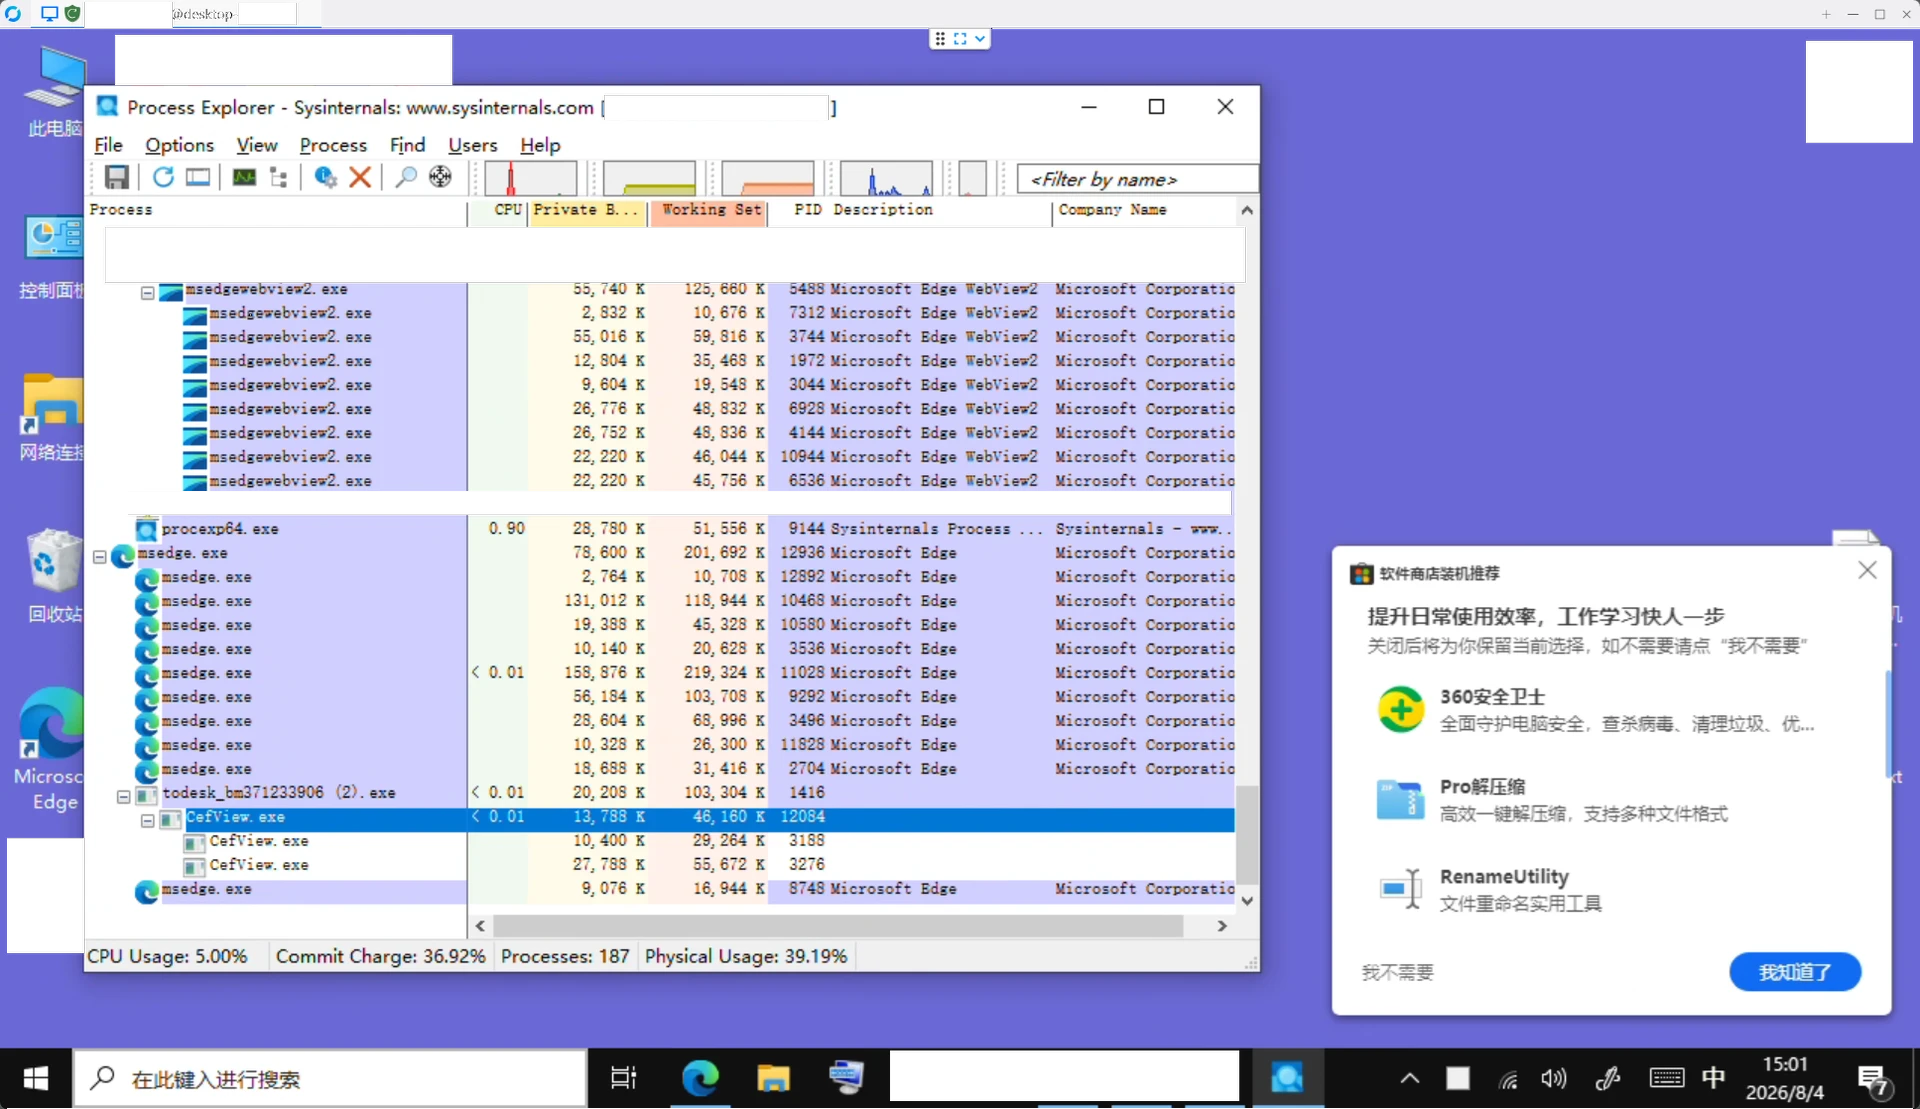Sort by the CPU column header
Image resolution: width=1920 pixels, height=1109 pixels.
coord(498,210)
